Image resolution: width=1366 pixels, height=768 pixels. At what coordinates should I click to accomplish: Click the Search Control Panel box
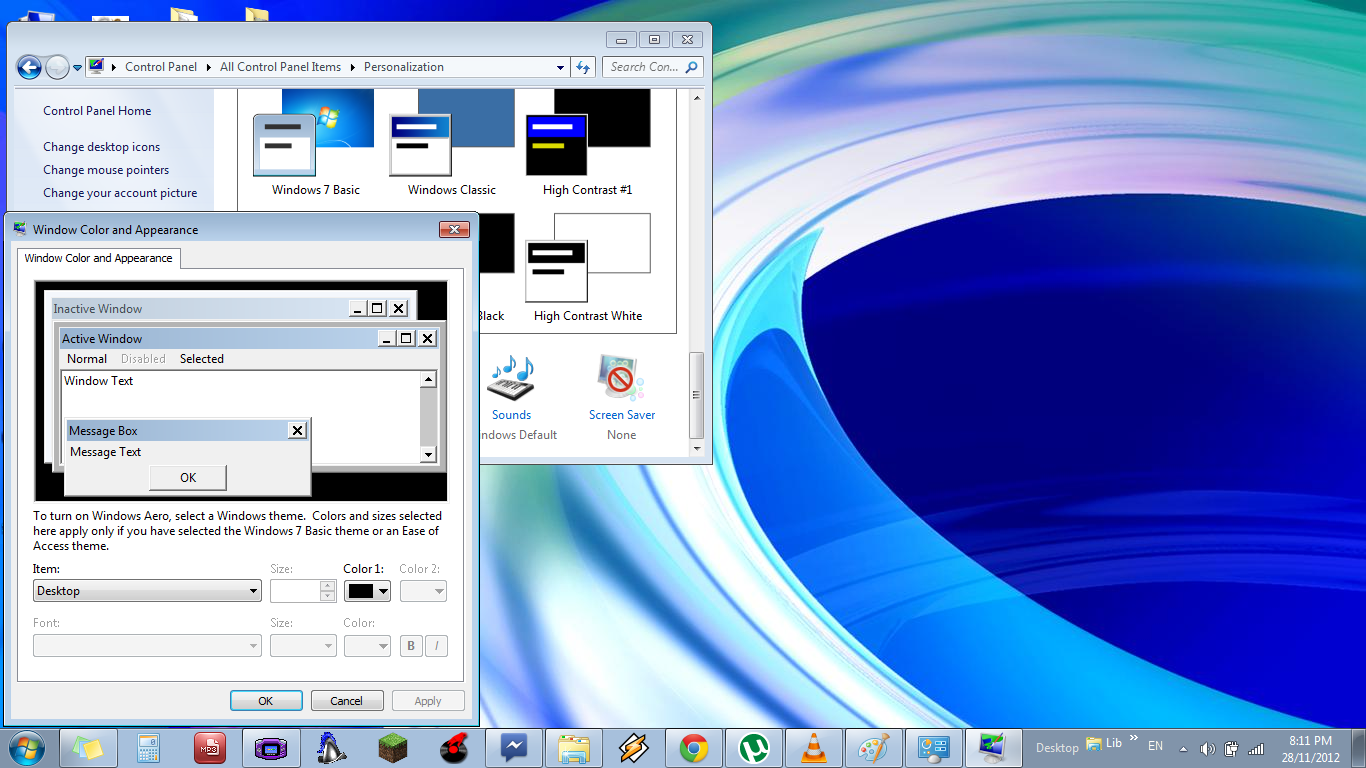click(652, 67)
